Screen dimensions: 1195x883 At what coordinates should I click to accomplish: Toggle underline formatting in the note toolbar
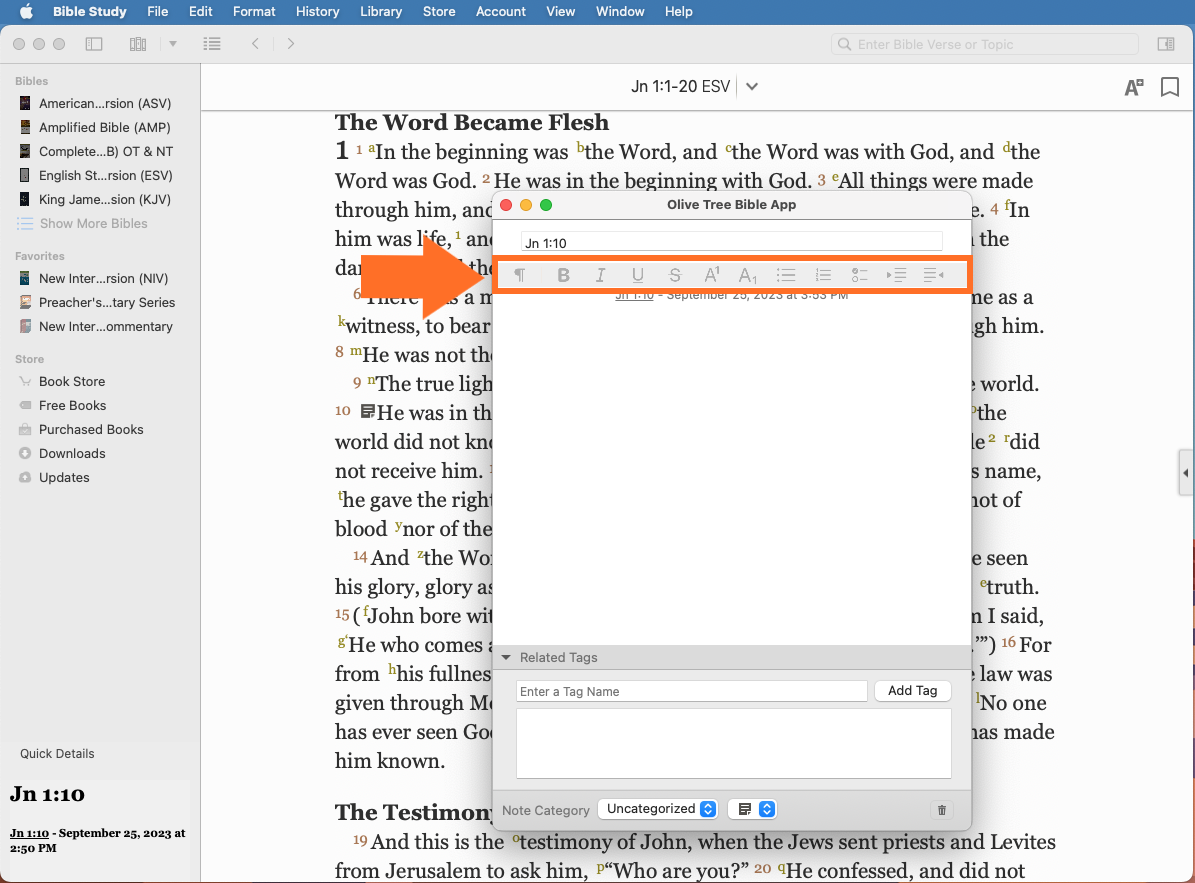pyautogui.click(x=638, y=275)
